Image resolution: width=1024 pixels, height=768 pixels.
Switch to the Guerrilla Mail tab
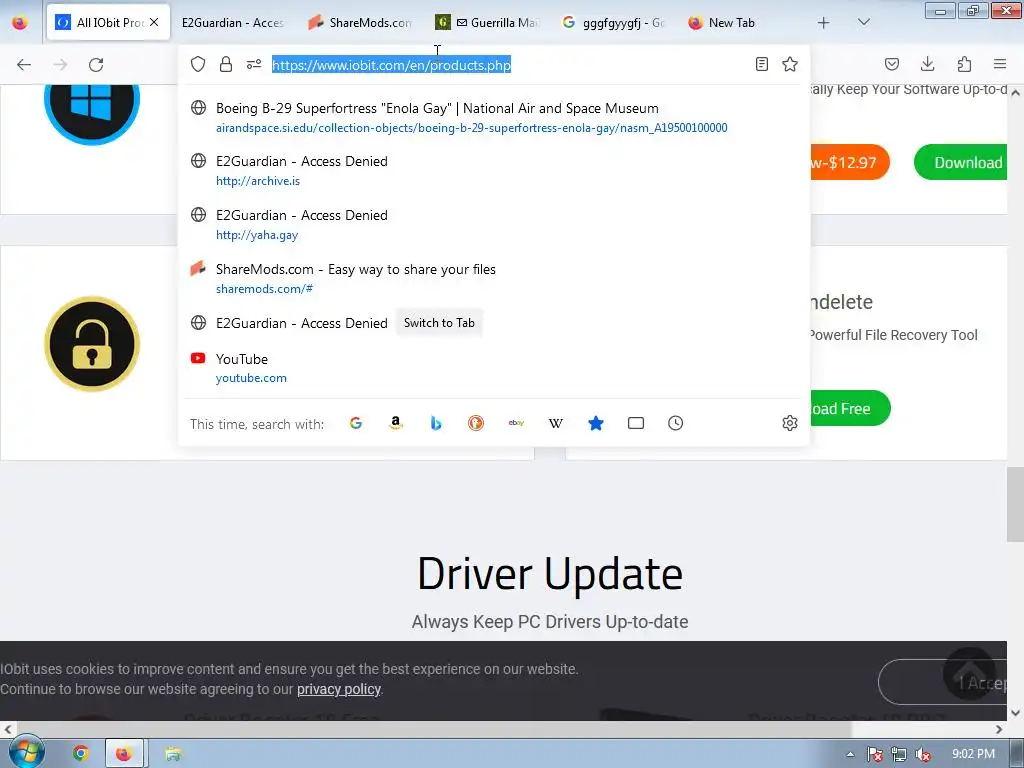tap(488, 23)
